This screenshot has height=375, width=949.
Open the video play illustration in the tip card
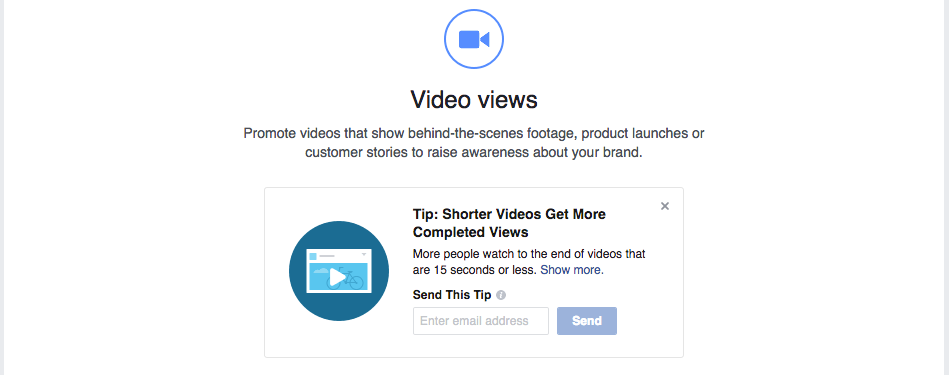(339, 271)
